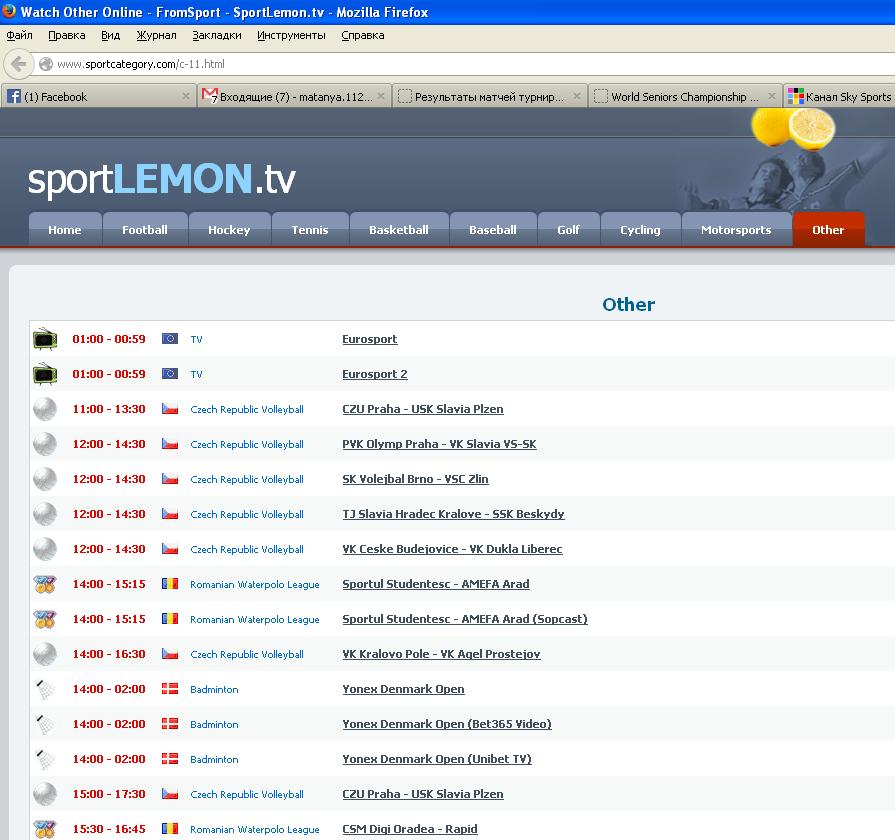Screen dimensions: 895x840
Task: Open the Инструменты menu
Action: tap(291, 35)
